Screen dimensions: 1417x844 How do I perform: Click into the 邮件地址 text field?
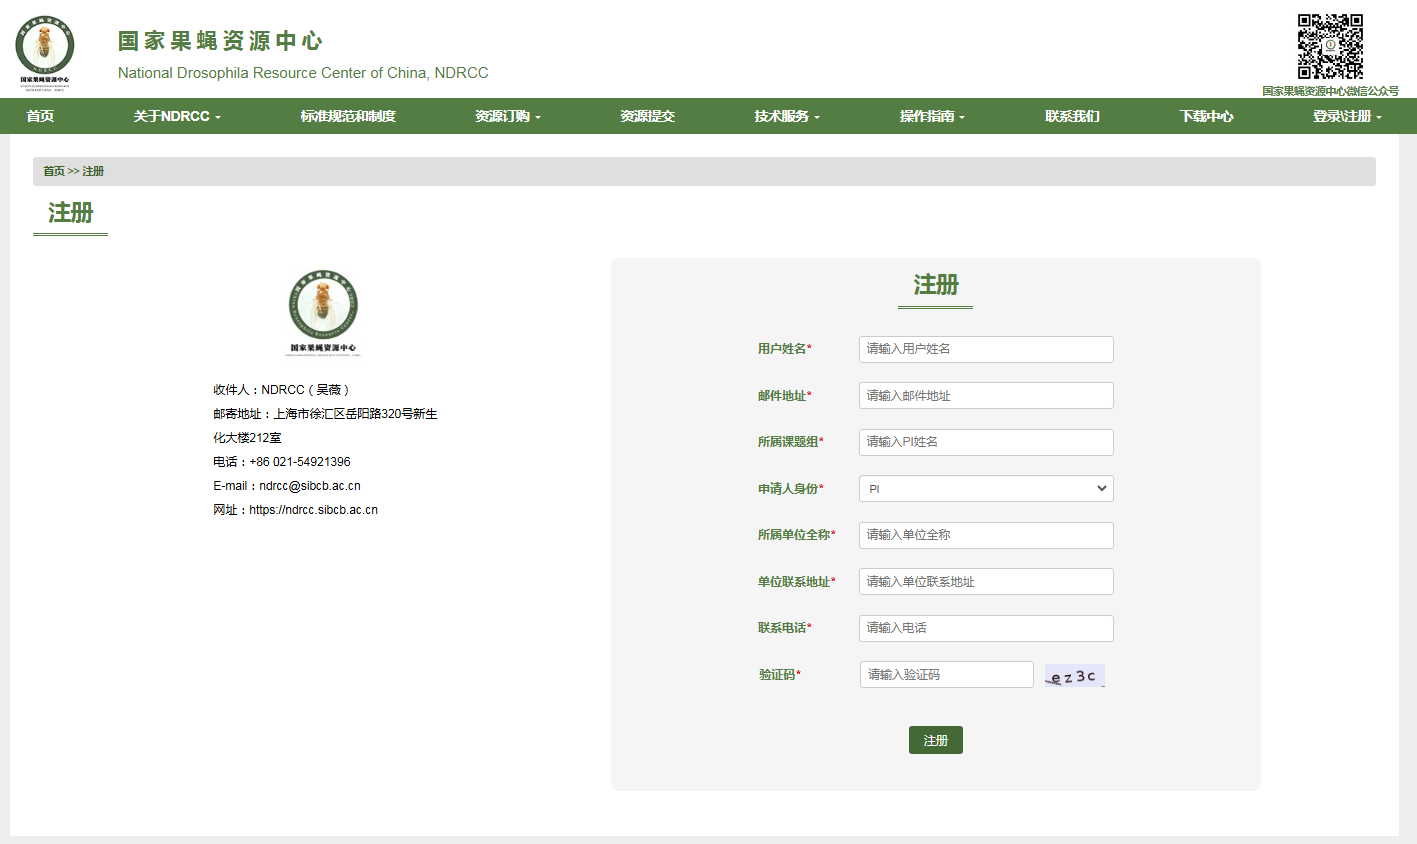pos(985,396)
